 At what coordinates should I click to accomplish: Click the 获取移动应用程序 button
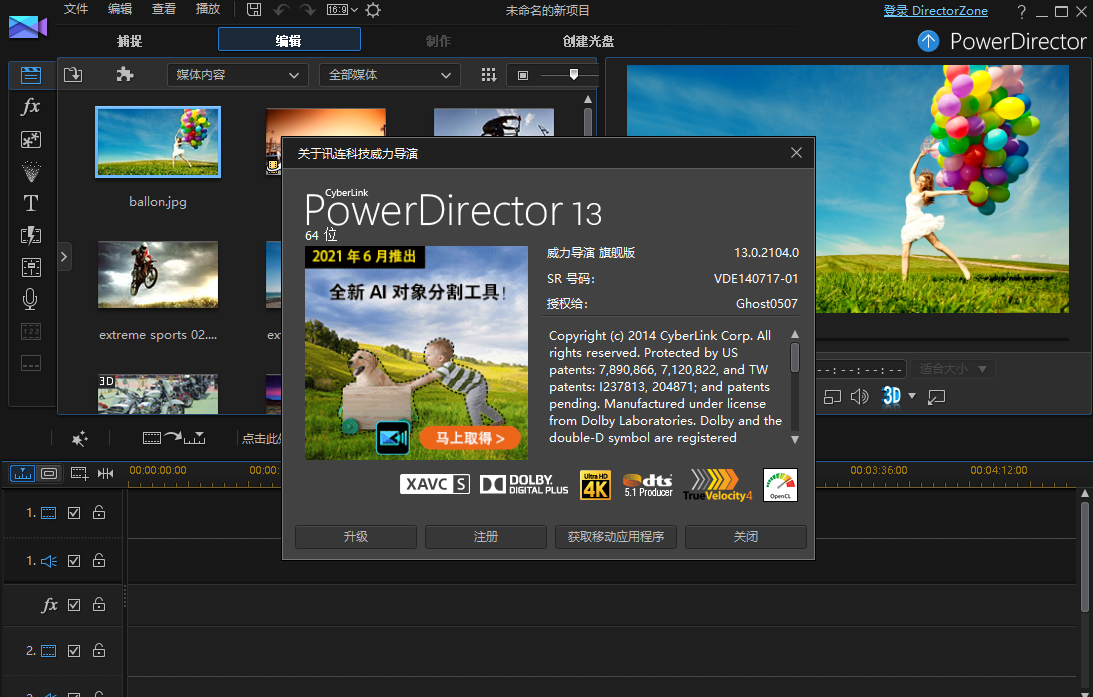point(616,537)
